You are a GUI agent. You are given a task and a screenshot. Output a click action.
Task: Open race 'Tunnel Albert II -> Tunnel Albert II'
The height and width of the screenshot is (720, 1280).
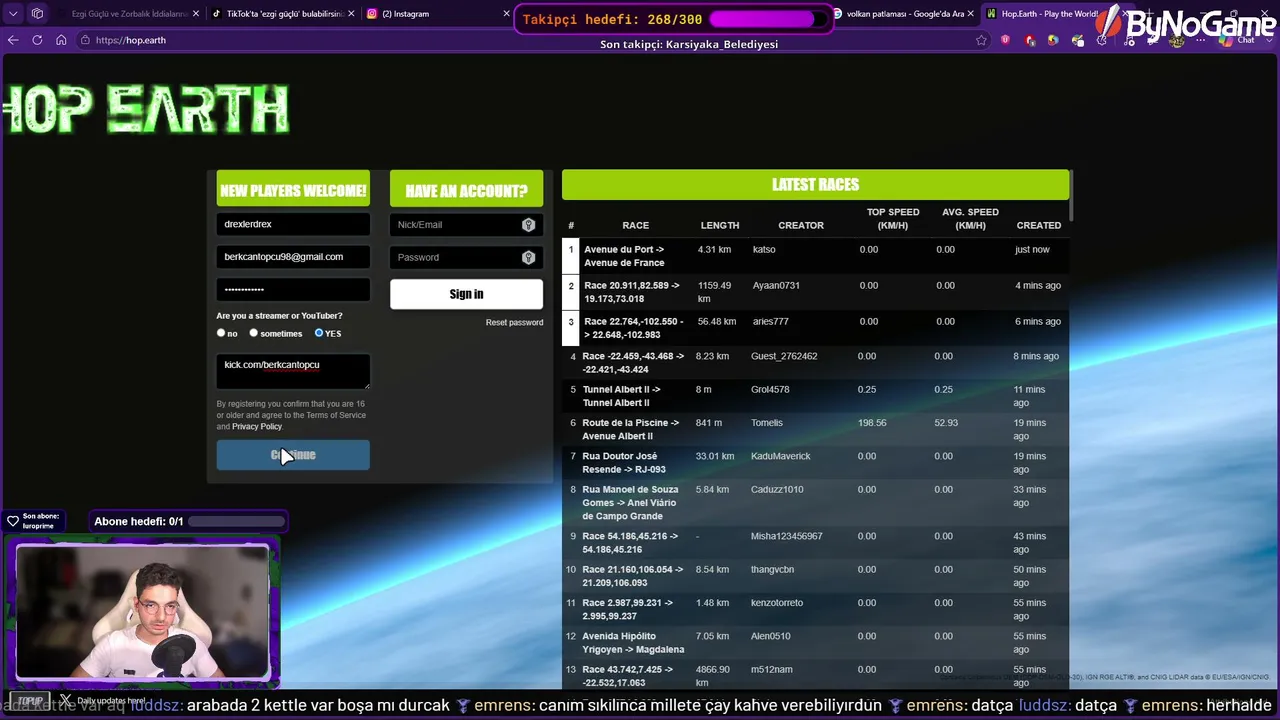621,396
